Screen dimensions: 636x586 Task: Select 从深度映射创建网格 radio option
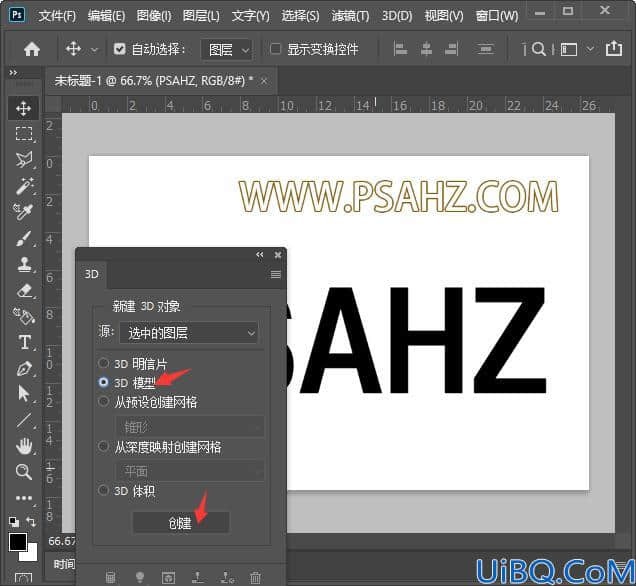pyautogui.click(x=103, y=446)
